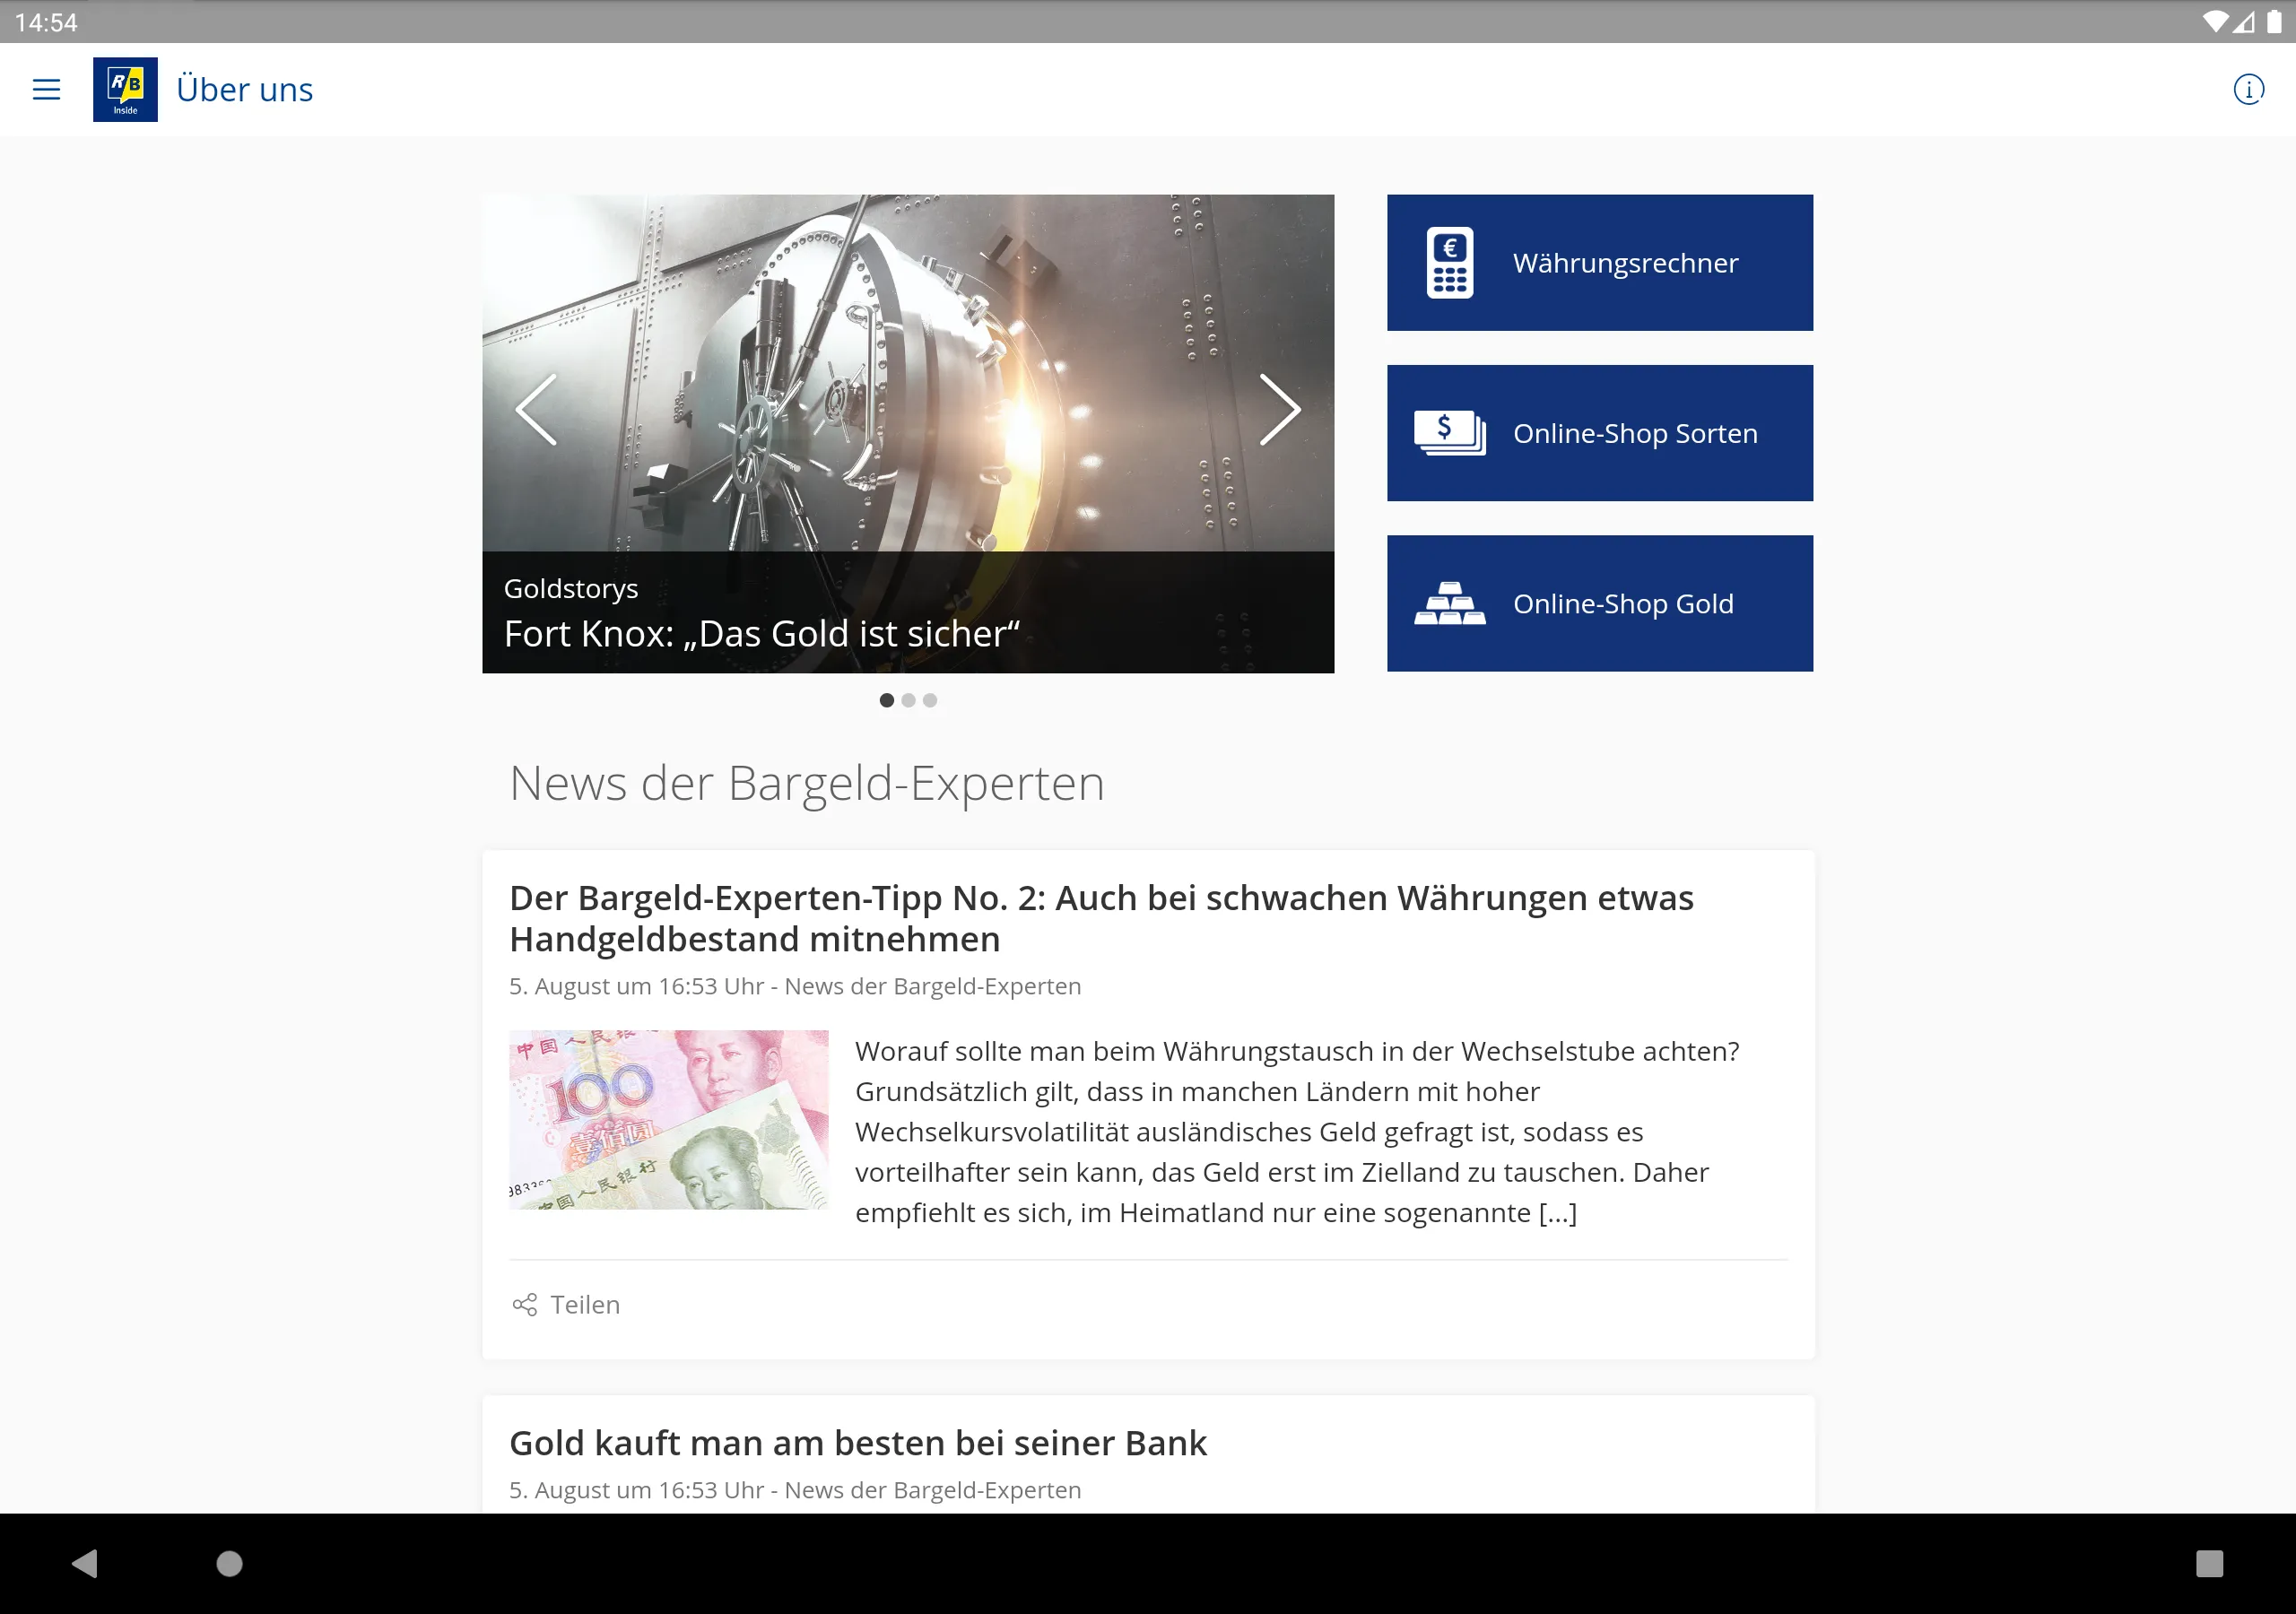Tap the status bar clock 14:54
Screen dimensions: 2296x1614
tap(46, 22)
